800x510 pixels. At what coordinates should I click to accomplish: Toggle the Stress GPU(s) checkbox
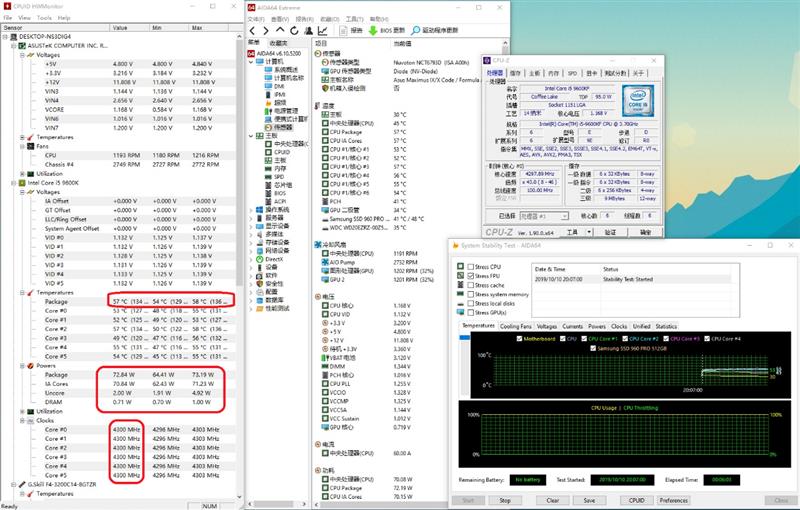click(471, 313)
